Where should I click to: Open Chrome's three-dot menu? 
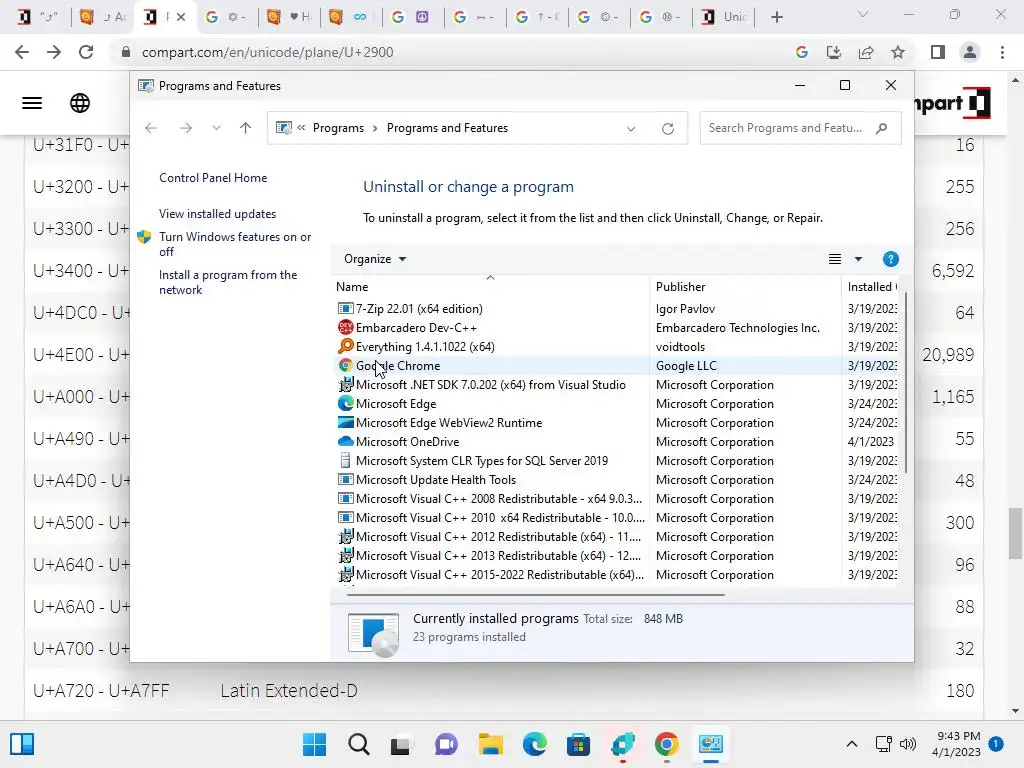click(1002, 52)
